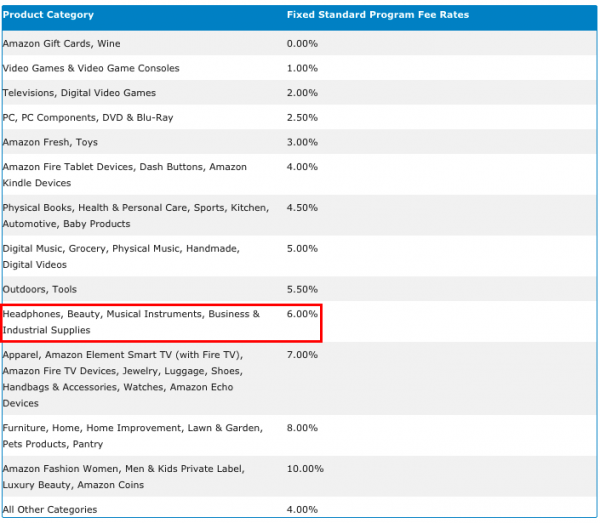Select the 6.00% fee rate value
The width and height of the screenshot is (600, 523).
coord(302,314)
